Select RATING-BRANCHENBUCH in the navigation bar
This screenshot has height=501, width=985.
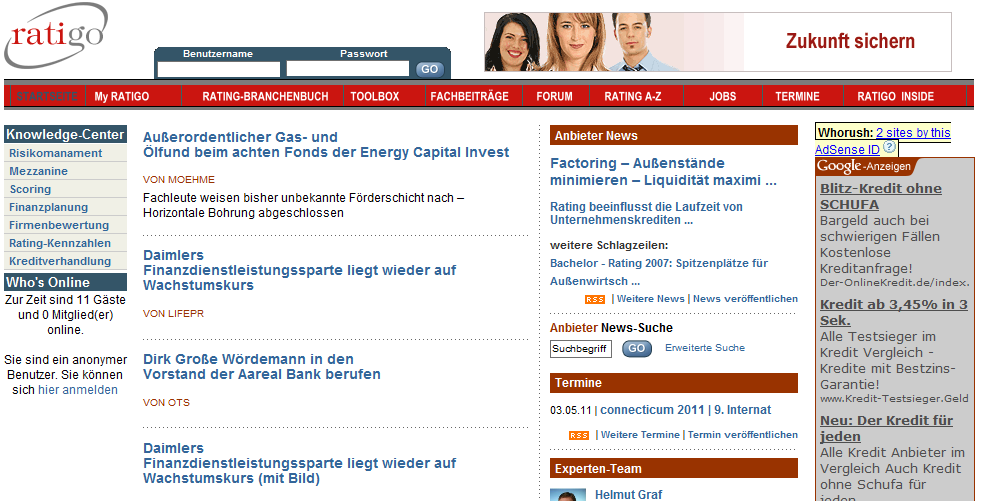[x=265, y=97]
